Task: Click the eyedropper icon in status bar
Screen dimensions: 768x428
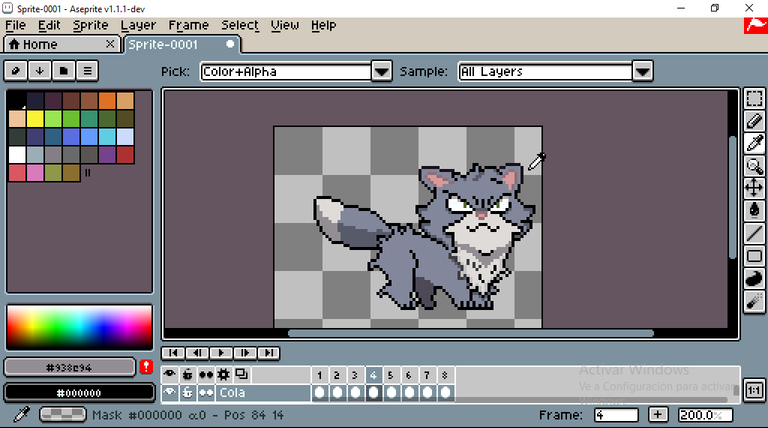Action: click(21, 414)
